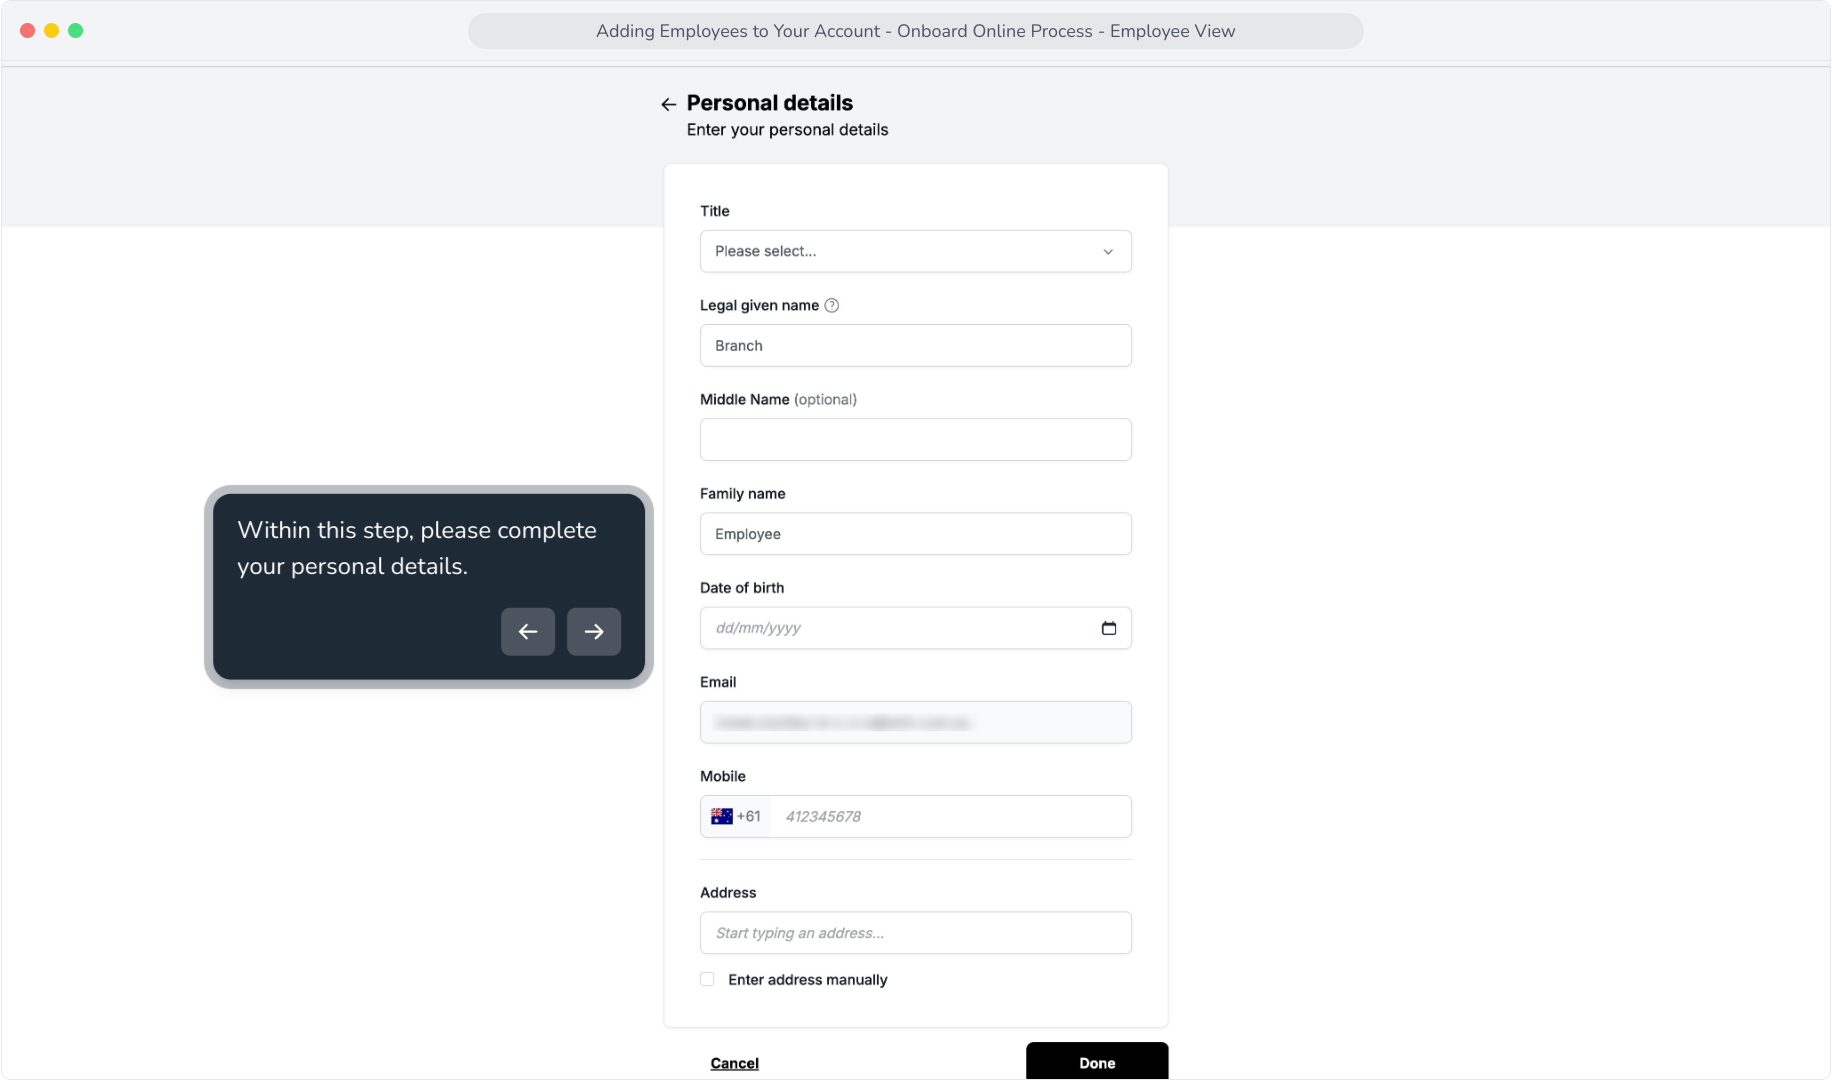Click into the Middle Name field
This screenshot has width=1832, height=1080.
tap(915, 439)
